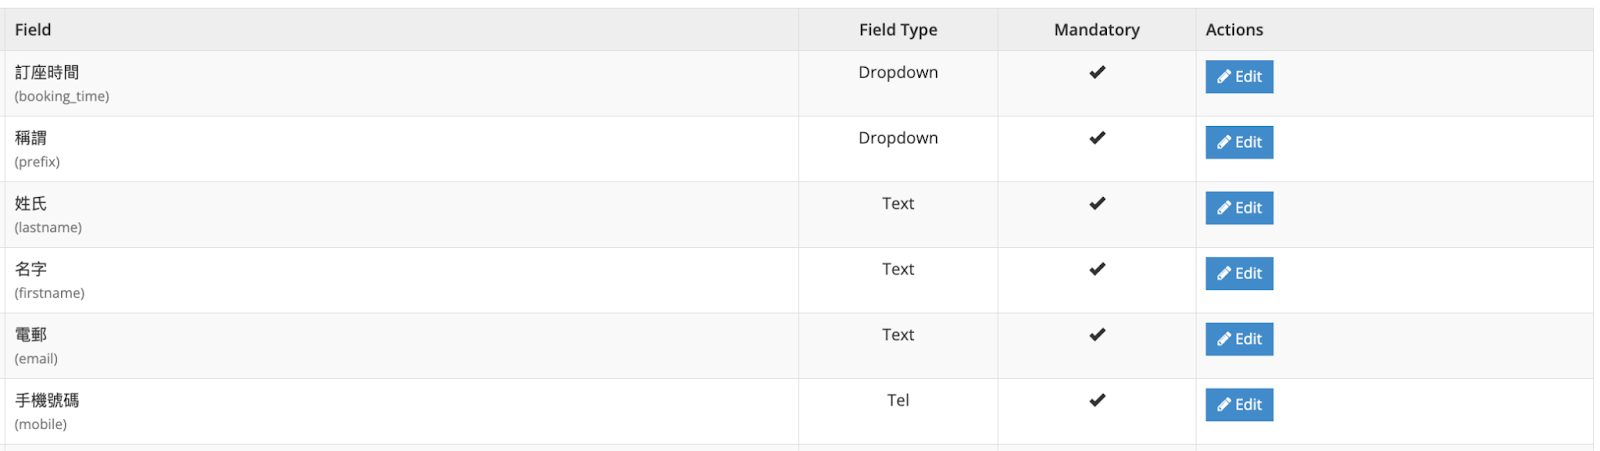
Task: Click mandatory checkmark in firstname row
Action: pyautogui.click(x=1097, y=269)
